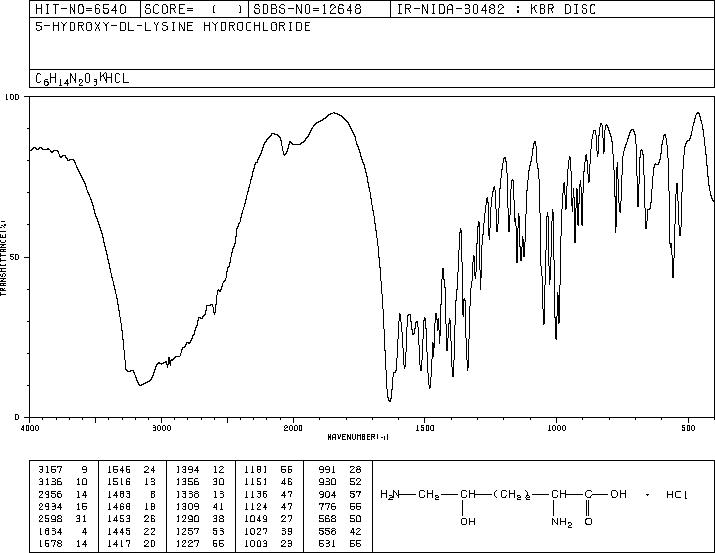Click peak table wavenumber 2934
The width and height of the screenshot is (715, 553).
click(50, 506)
